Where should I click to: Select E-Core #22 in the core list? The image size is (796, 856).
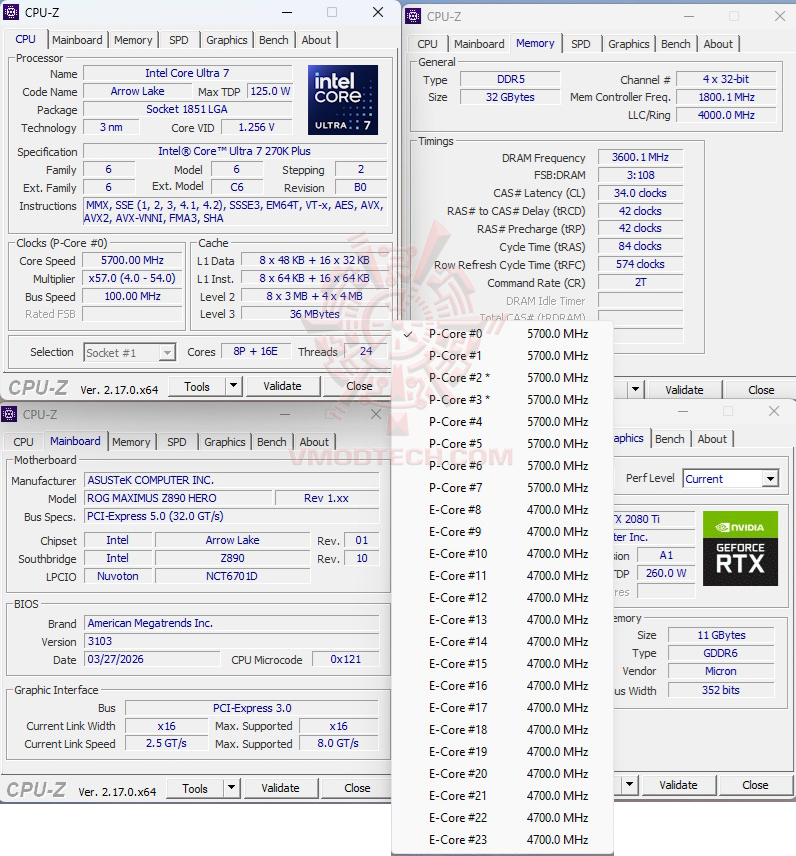coord(502,818)
